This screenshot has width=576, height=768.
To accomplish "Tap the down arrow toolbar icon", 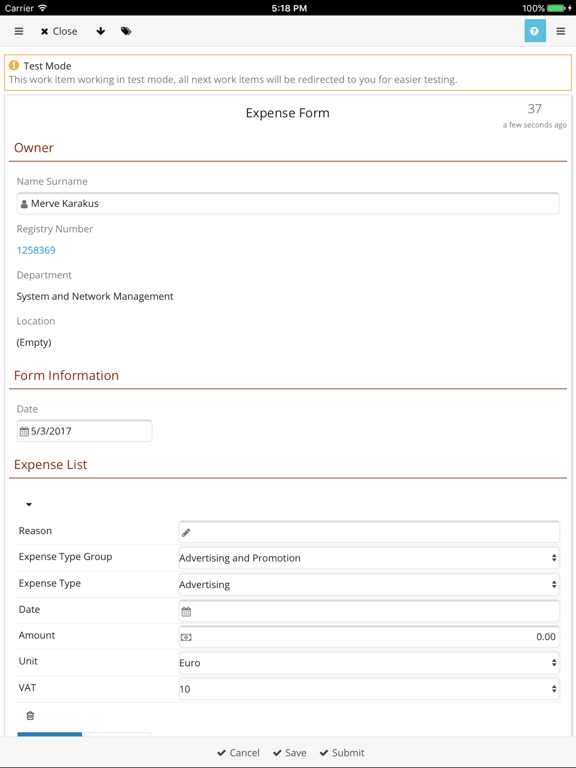I will click(x=100, y=31).
